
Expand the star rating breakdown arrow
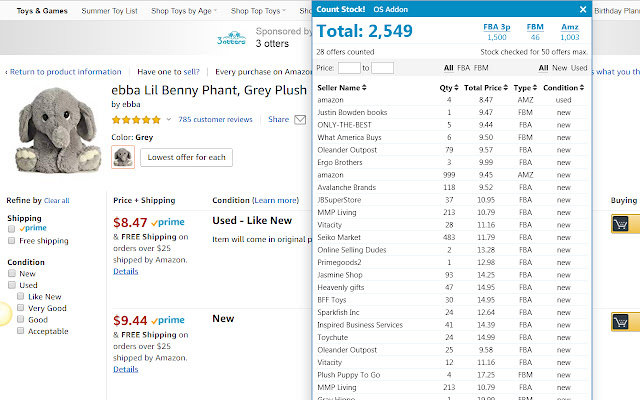[x=171, y=120]
